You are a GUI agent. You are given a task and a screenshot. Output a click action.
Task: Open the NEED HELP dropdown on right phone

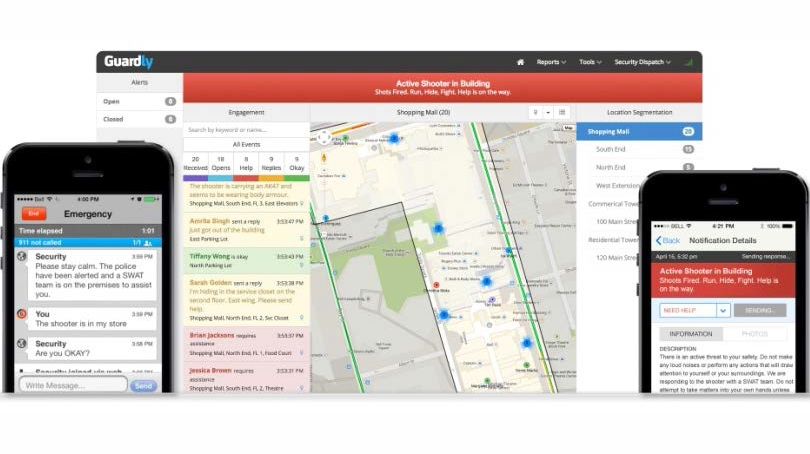(x=694, y=310)
